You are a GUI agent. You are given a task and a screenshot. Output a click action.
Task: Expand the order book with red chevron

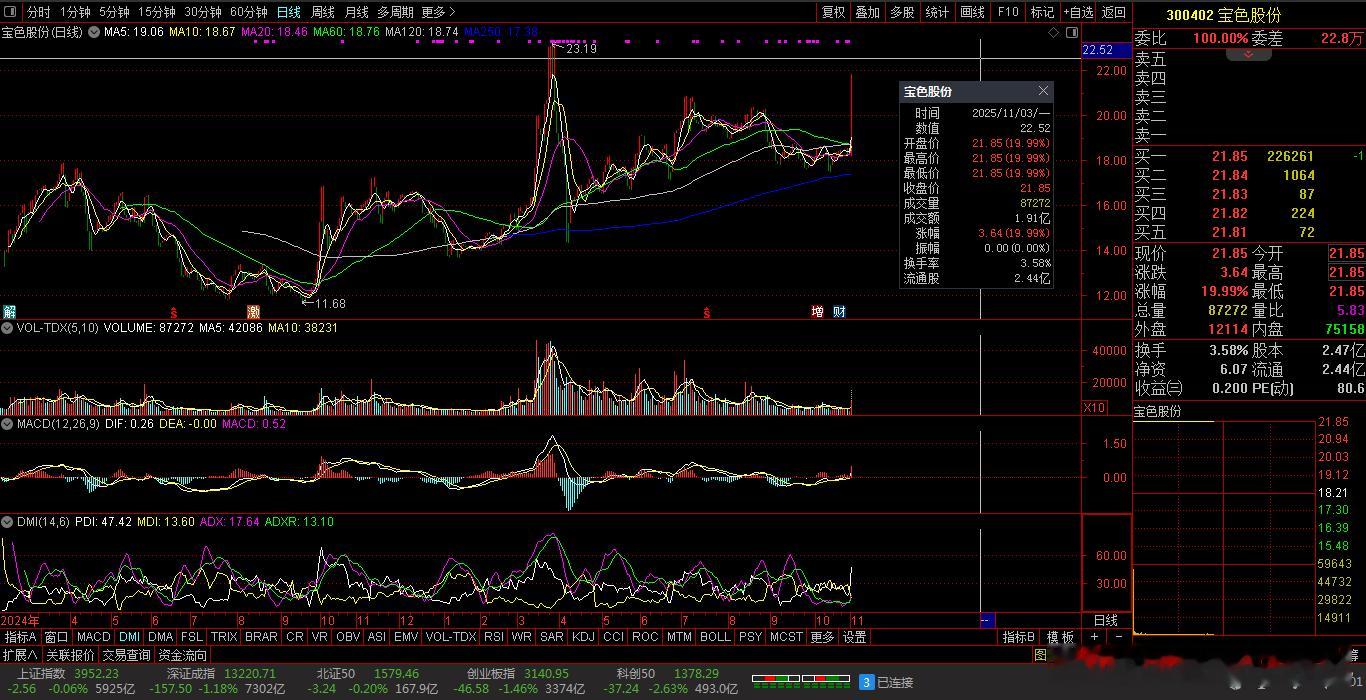coord(1249,54)
